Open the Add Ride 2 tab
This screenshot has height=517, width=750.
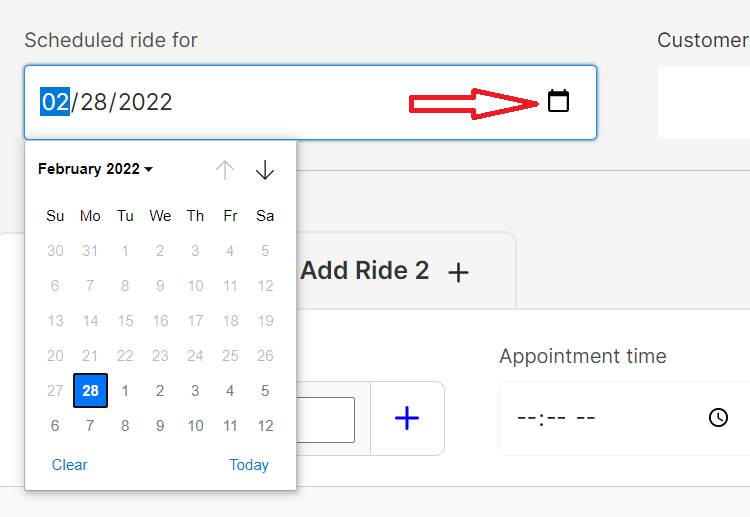[x=365, y=271]
